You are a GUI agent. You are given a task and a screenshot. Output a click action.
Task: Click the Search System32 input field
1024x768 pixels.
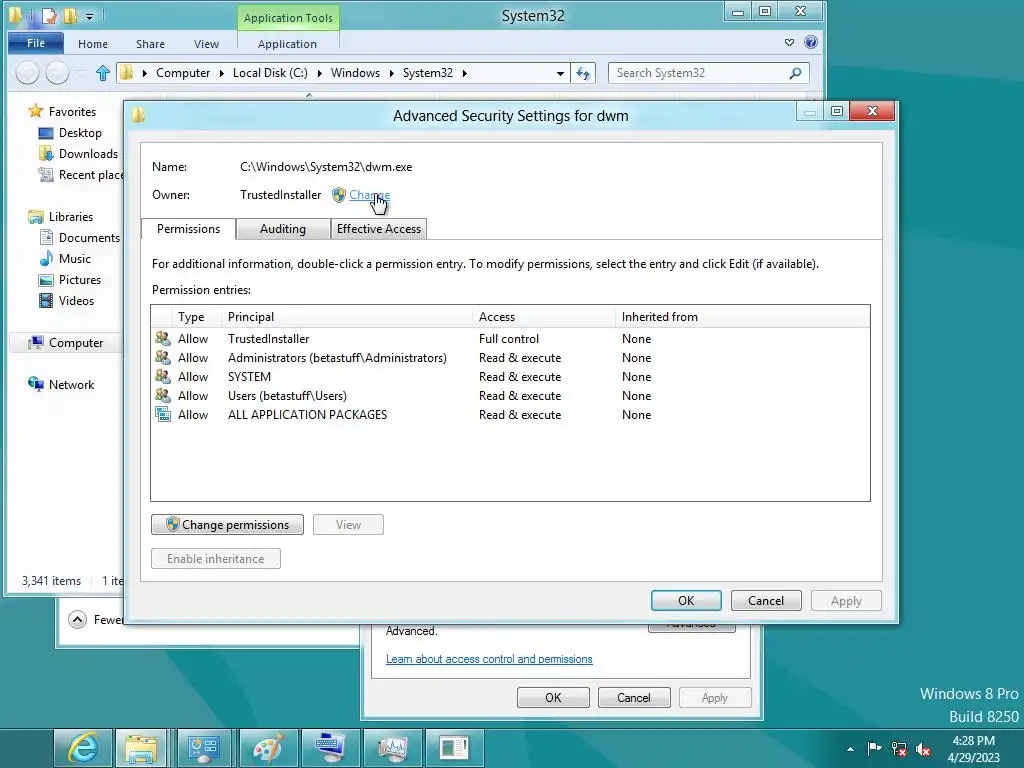[x=699, y=73]
